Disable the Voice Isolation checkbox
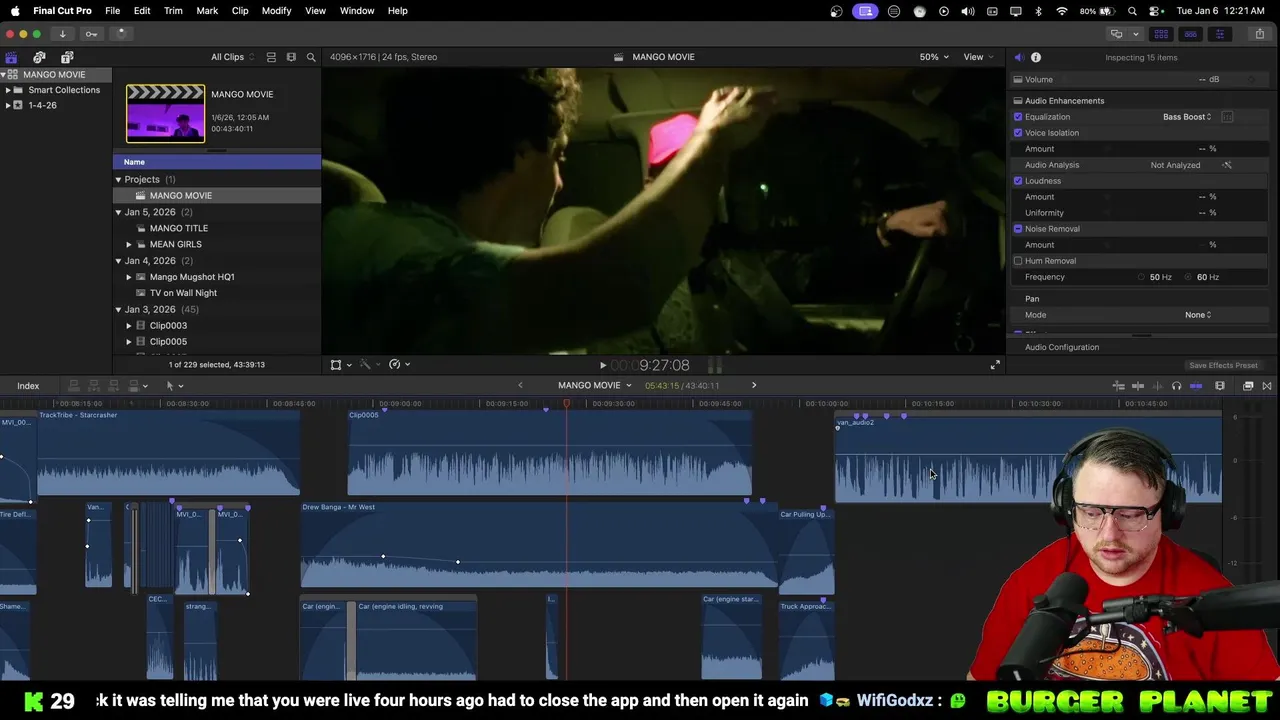Screen dimensions: 1280x720 tap(1018, 133)
